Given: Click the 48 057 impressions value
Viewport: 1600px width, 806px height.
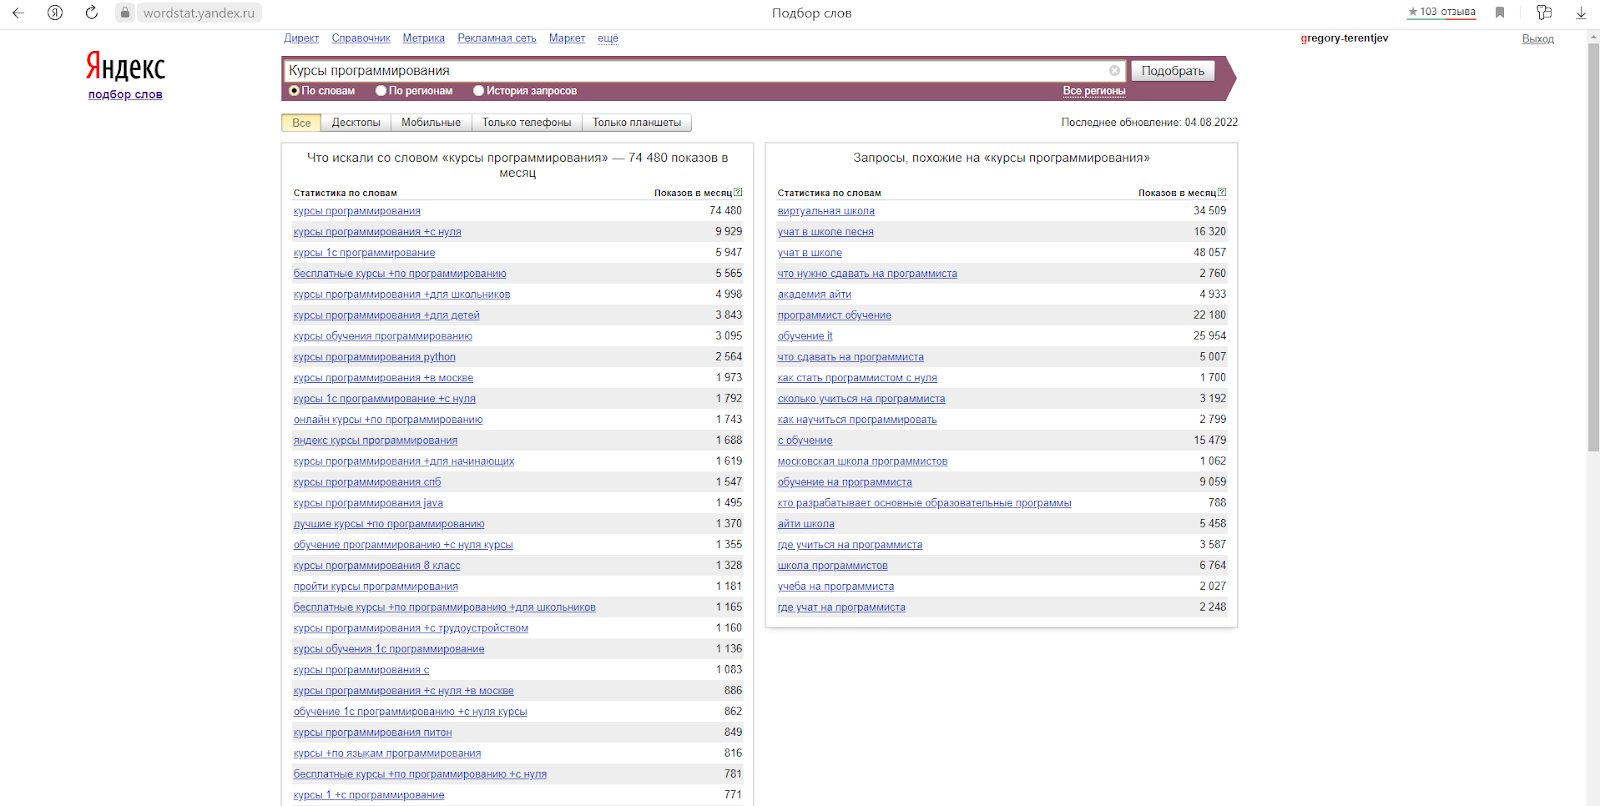Looking at the screenshot, I should (x=1209, y=253).
